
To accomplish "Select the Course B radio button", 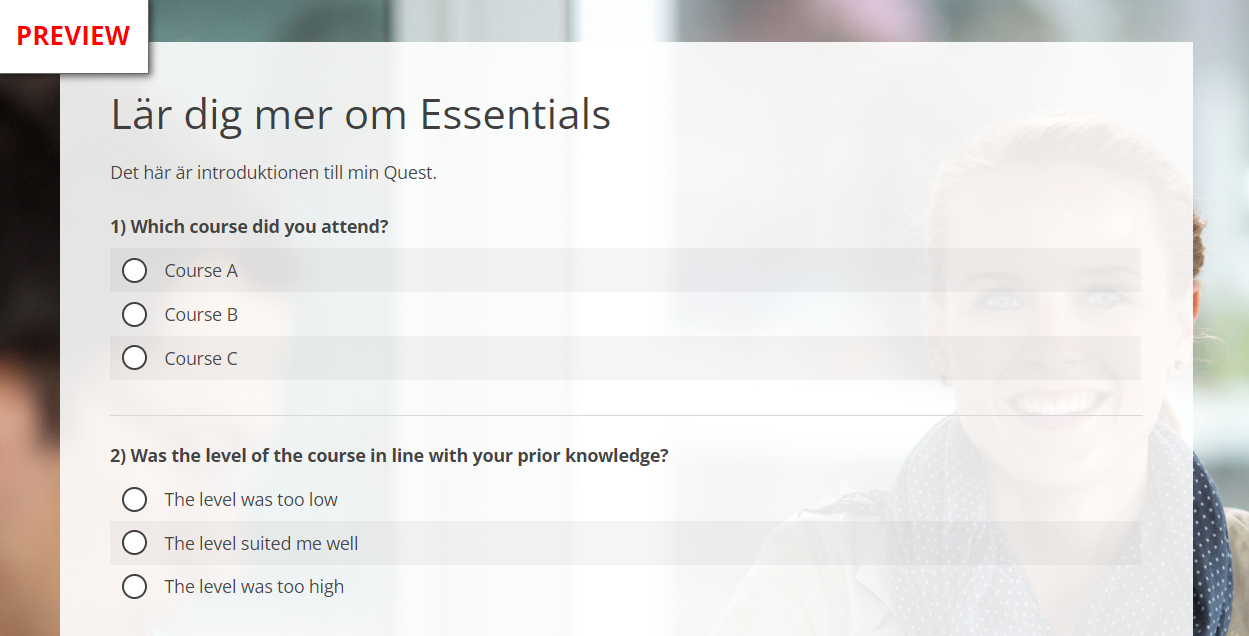I will [x=134, y=315].
